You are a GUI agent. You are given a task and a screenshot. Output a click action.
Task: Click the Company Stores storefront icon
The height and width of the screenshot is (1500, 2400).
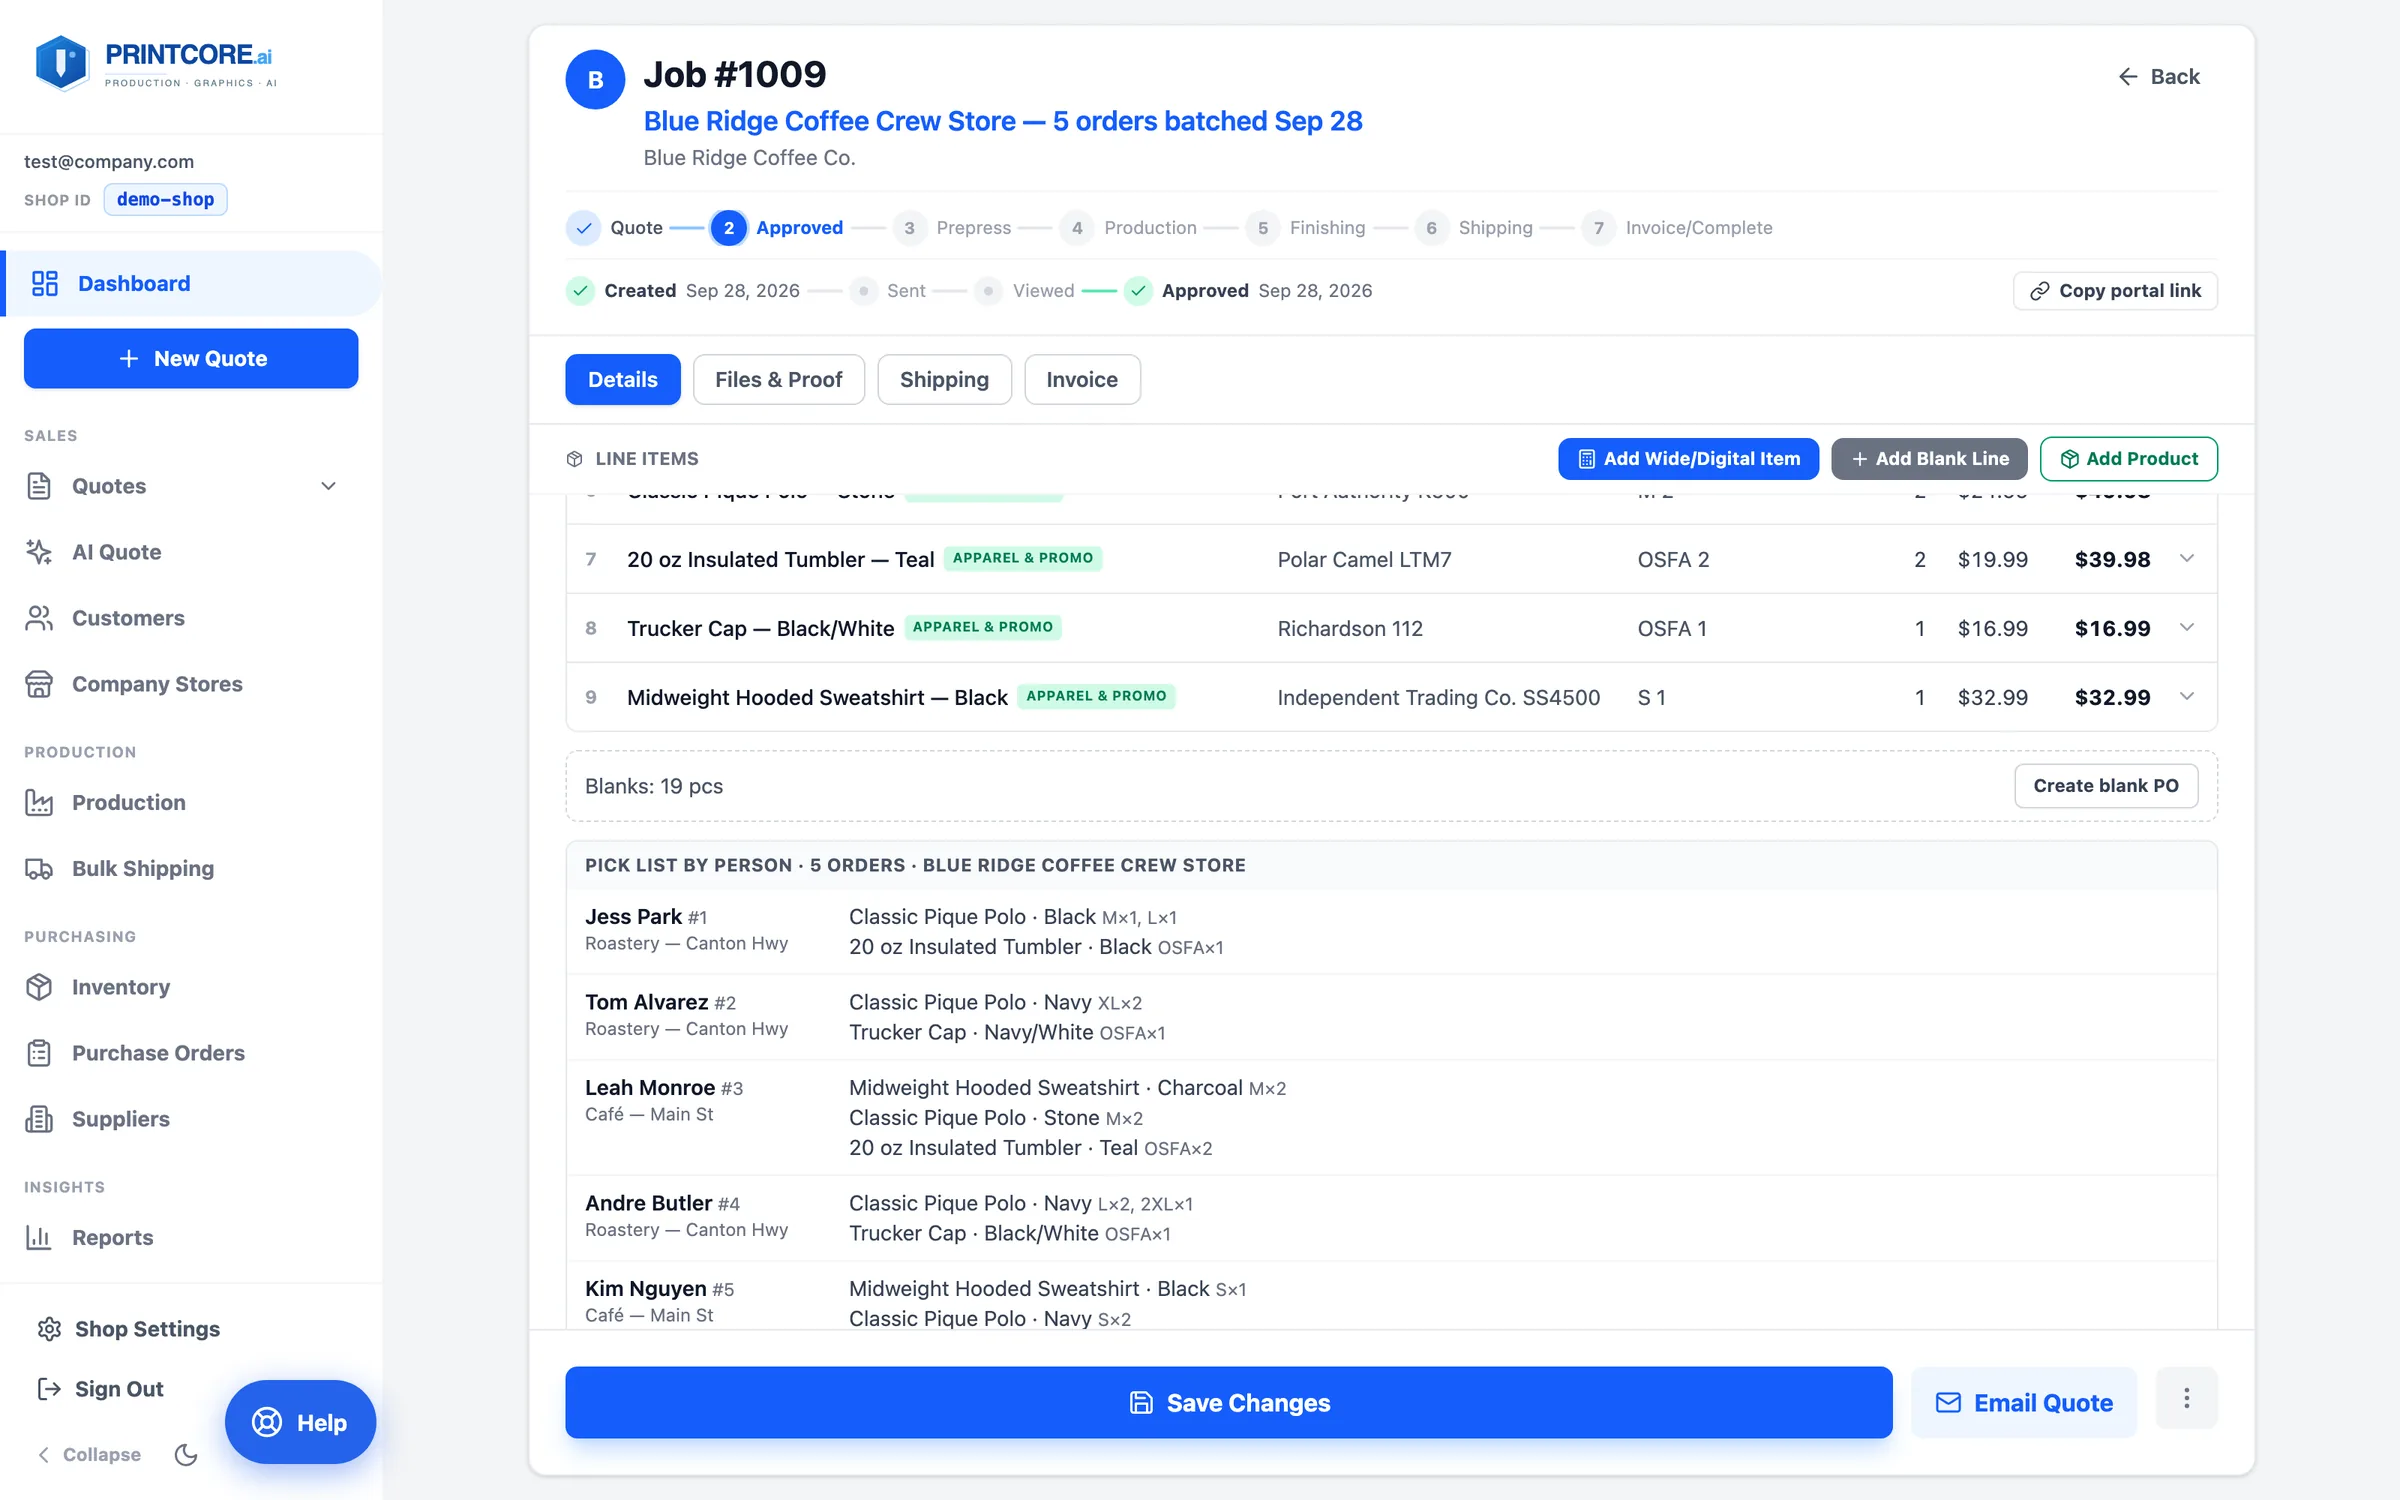[x=39, y=684]
